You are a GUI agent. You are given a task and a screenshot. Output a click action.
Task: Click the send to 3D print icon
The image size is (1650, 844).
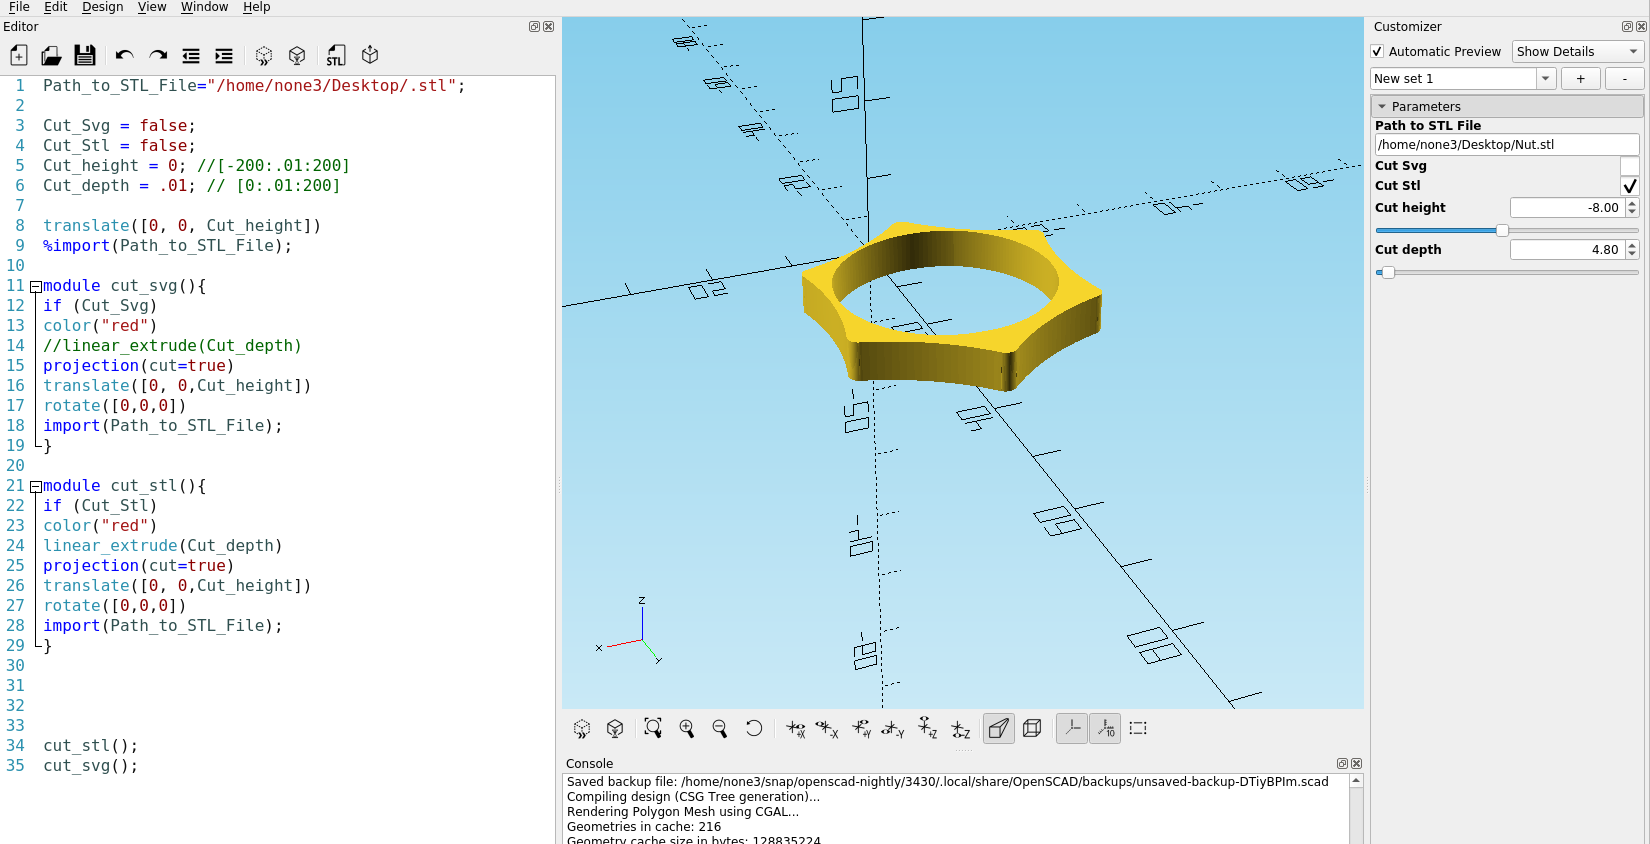click(370, 55)
